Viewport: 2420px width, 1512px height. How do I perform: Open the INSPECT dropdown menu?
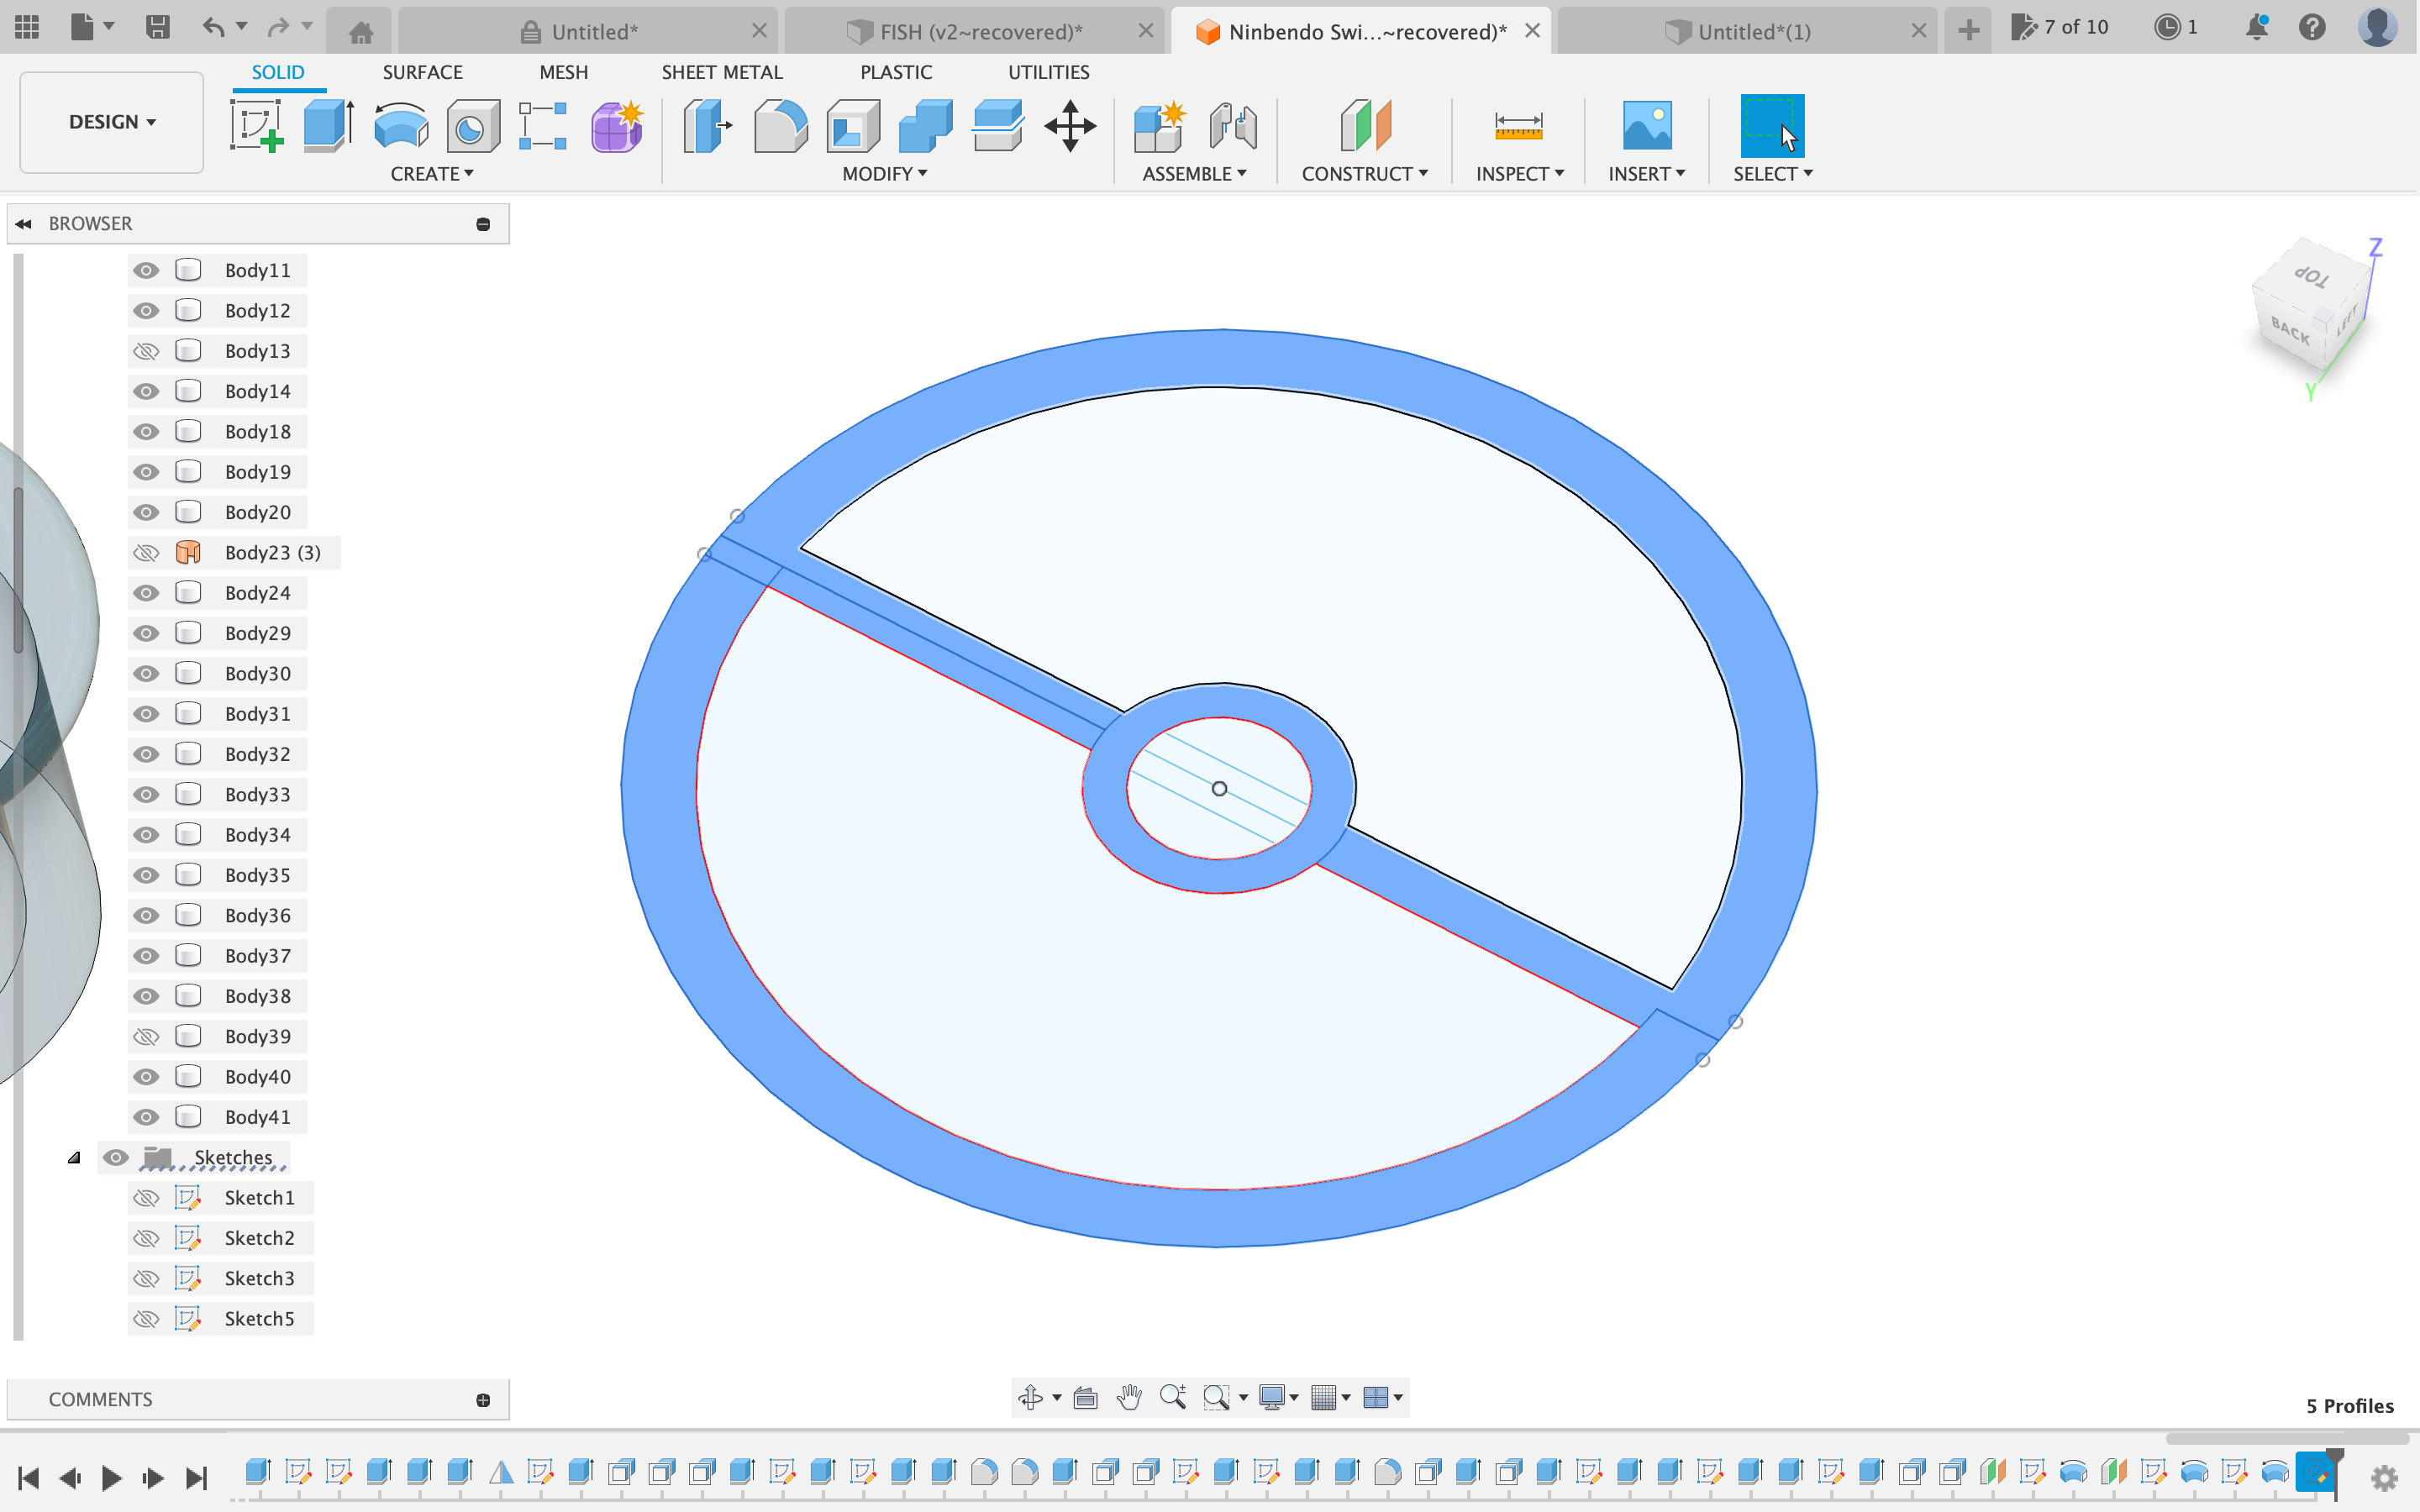point(1520,174)
